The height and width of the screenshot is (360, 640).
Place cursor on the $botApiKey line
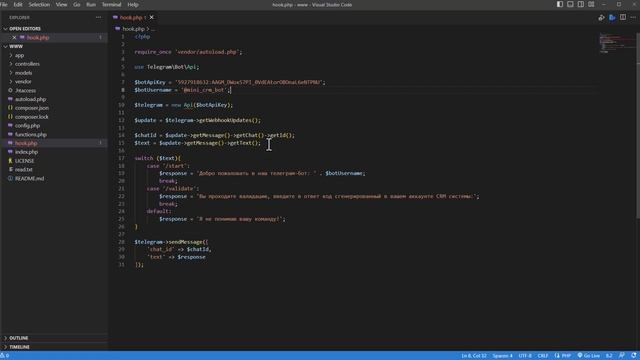point(230,82)
